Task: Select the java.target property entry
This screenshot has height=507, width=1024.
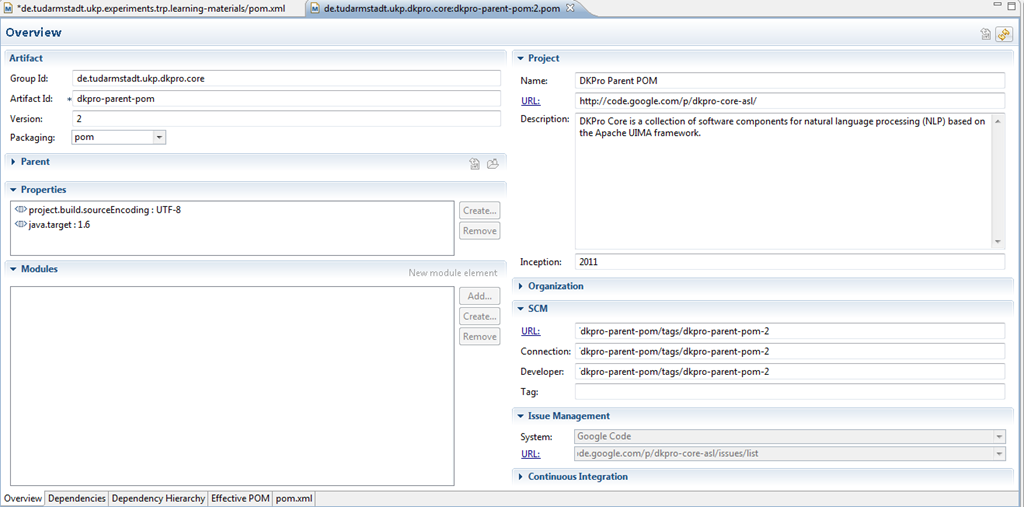Action: (x=59, y=225)
